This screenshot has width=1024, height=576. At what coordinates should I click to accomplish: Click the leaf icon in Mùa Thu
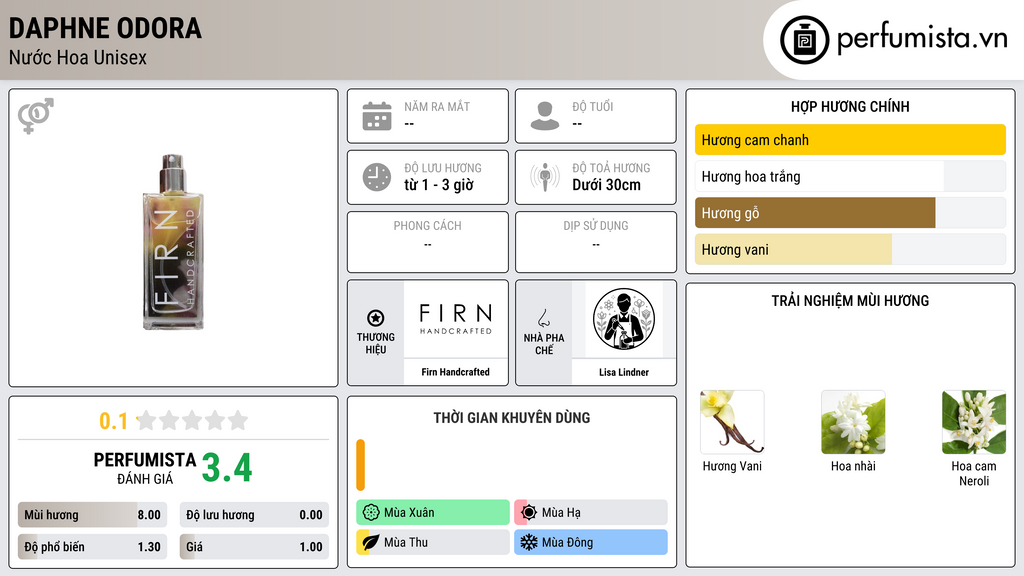[371, 542]
